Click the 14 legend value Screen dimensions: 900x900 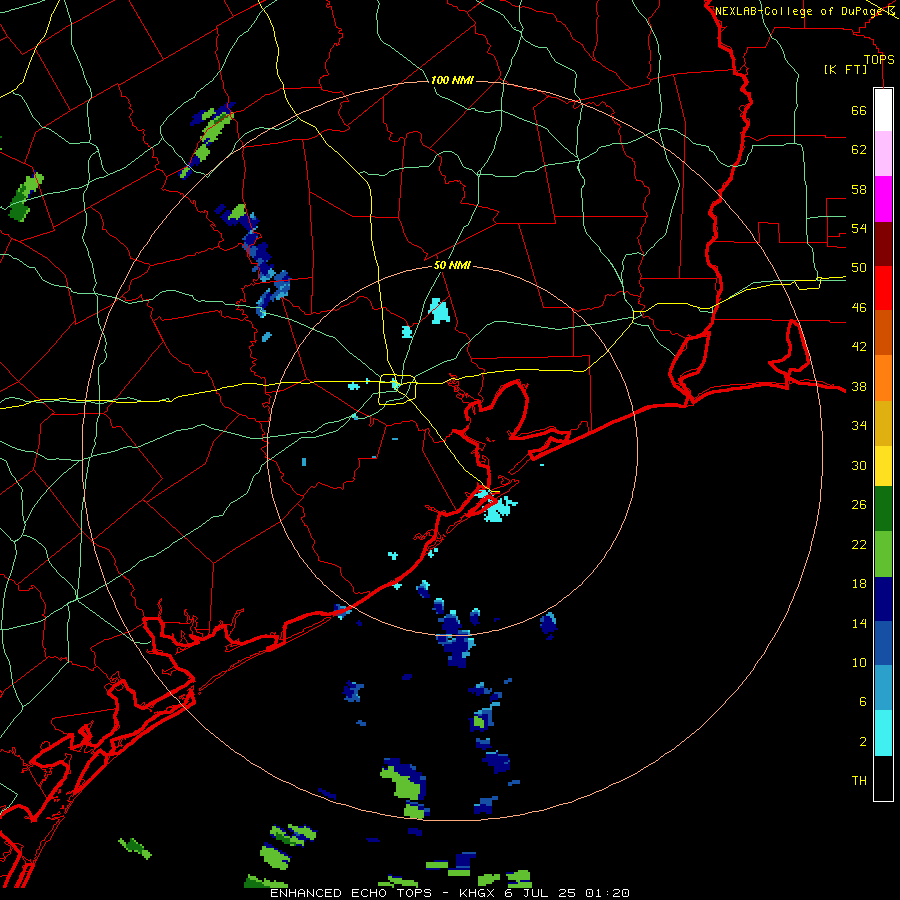pos(859,623)
